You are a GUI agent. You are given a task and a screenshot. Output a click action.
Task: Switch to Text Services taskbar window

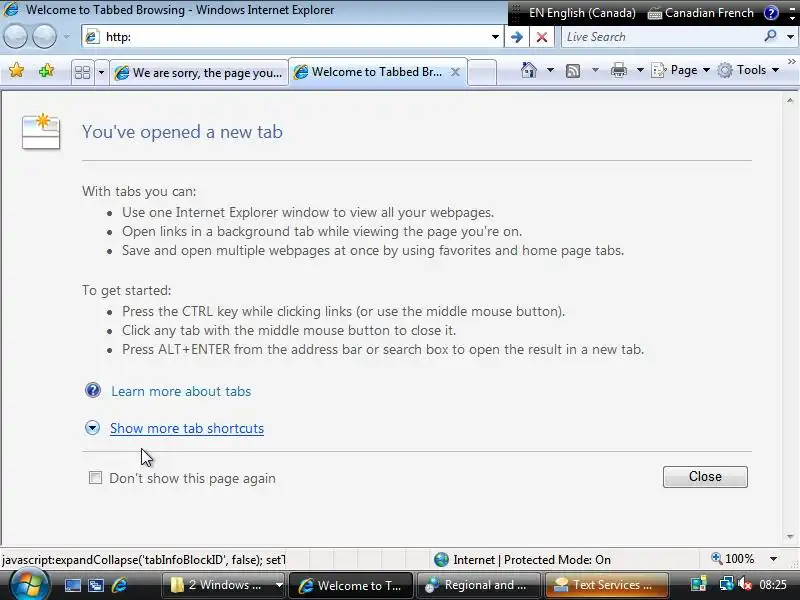coord(607,585)
